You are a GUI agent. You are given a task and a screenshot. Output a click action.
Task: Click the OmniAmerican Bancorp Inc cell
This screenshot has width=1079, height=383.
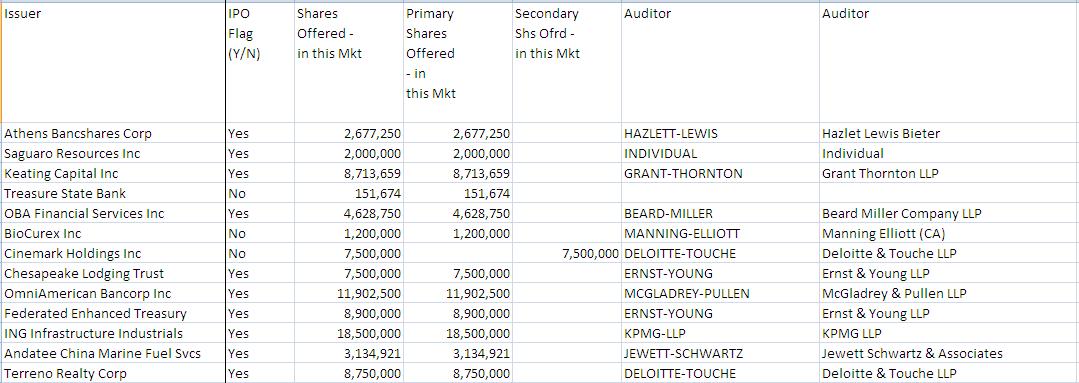114,293
